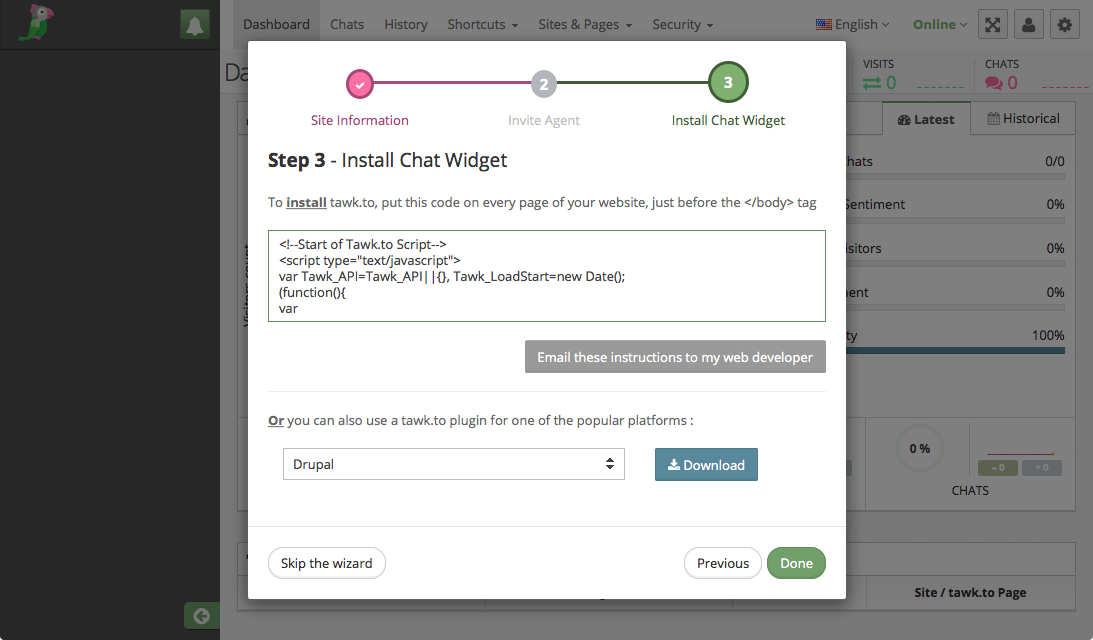Go to step 2 Invite Agent circle
Screen dimensions: 1093x640
click(x=544, y=84)
